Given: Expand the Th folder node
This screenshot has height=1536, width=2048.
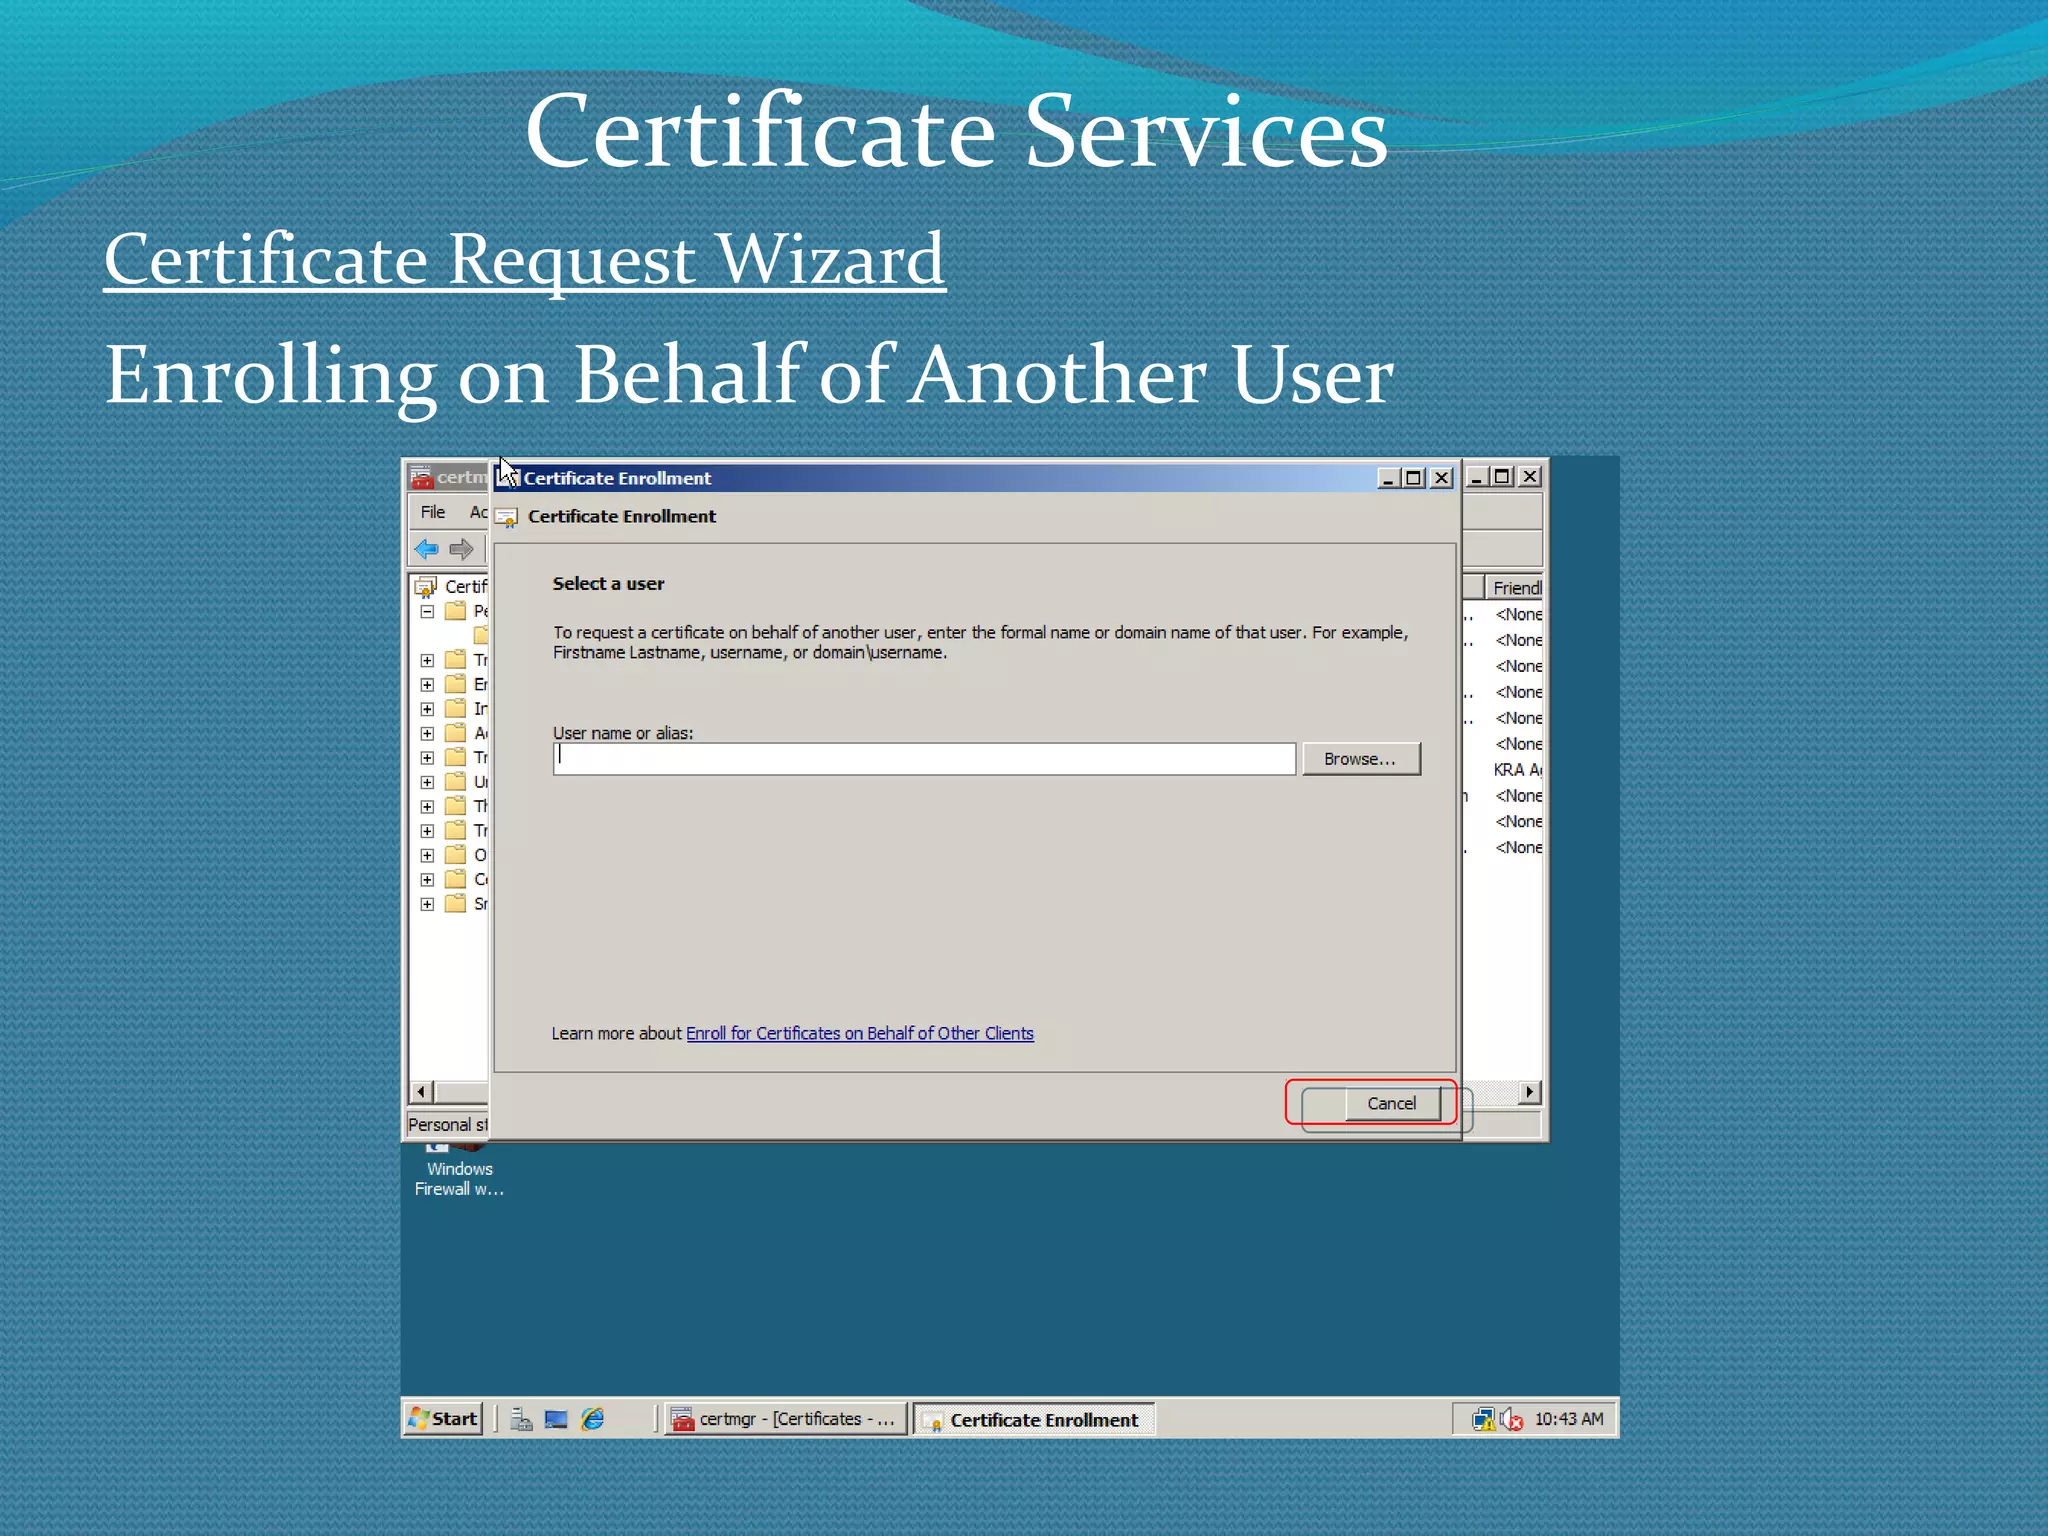Looking at the screenshot, I should [x=427, y=806].
